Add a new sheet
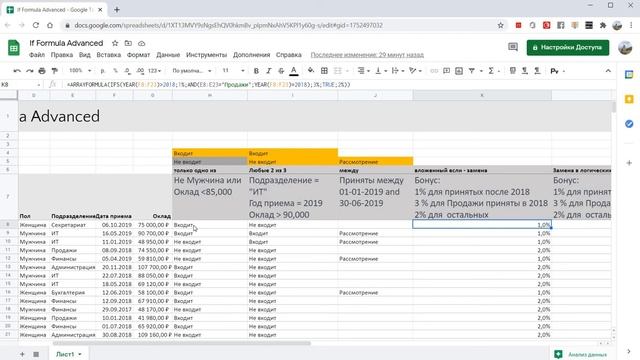 [x=22, y=354]
